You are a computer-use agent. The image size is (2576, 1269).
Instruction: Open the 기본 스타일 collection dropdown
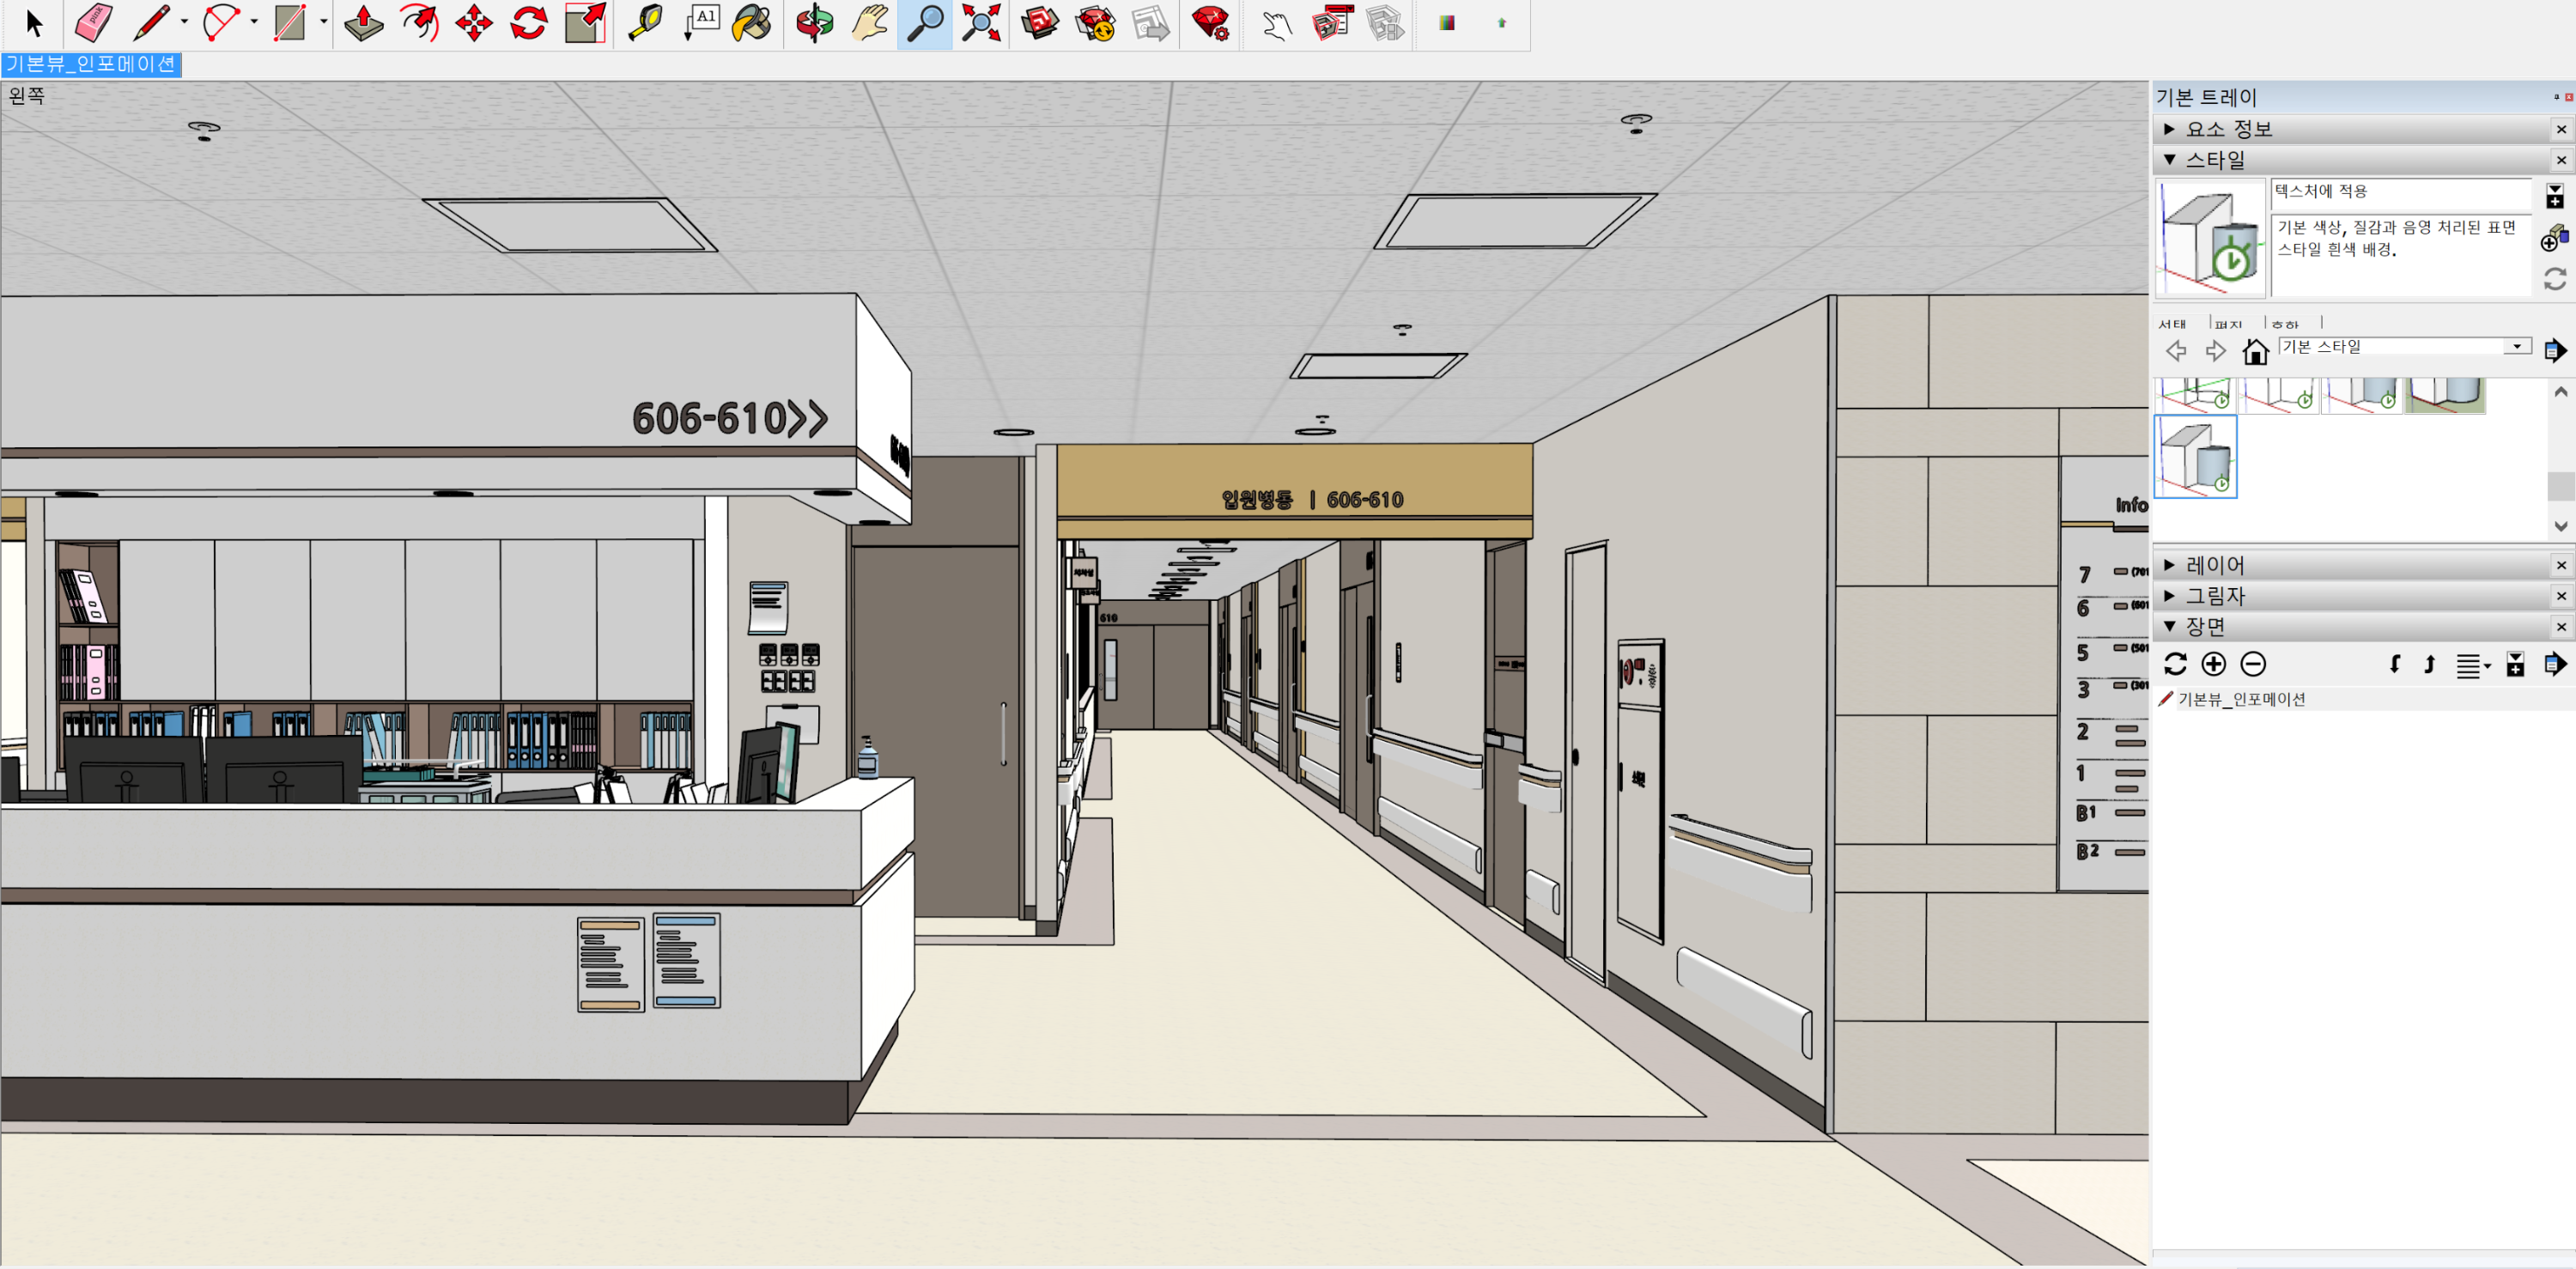[x=2516, y=346]
